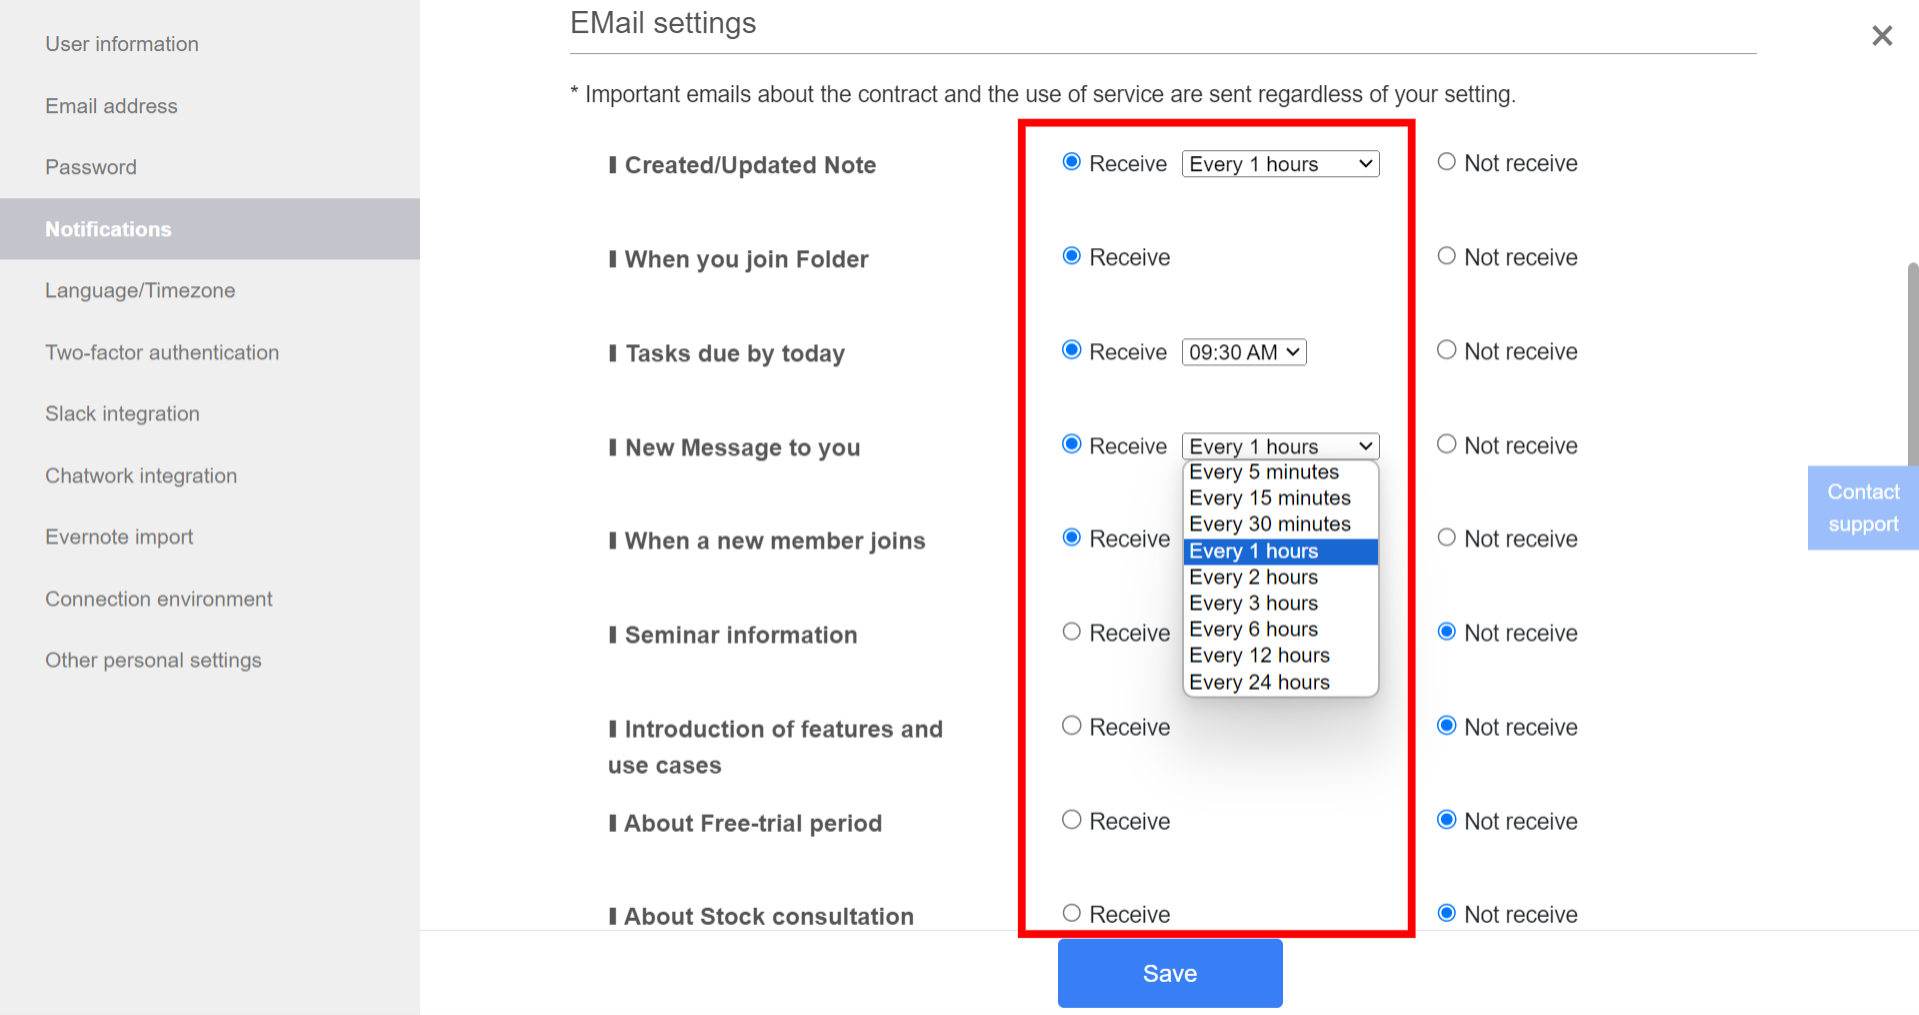Open the Slack integration settings
Image resolution: width=1919 pixels, height=1015 pixels.
122,413
